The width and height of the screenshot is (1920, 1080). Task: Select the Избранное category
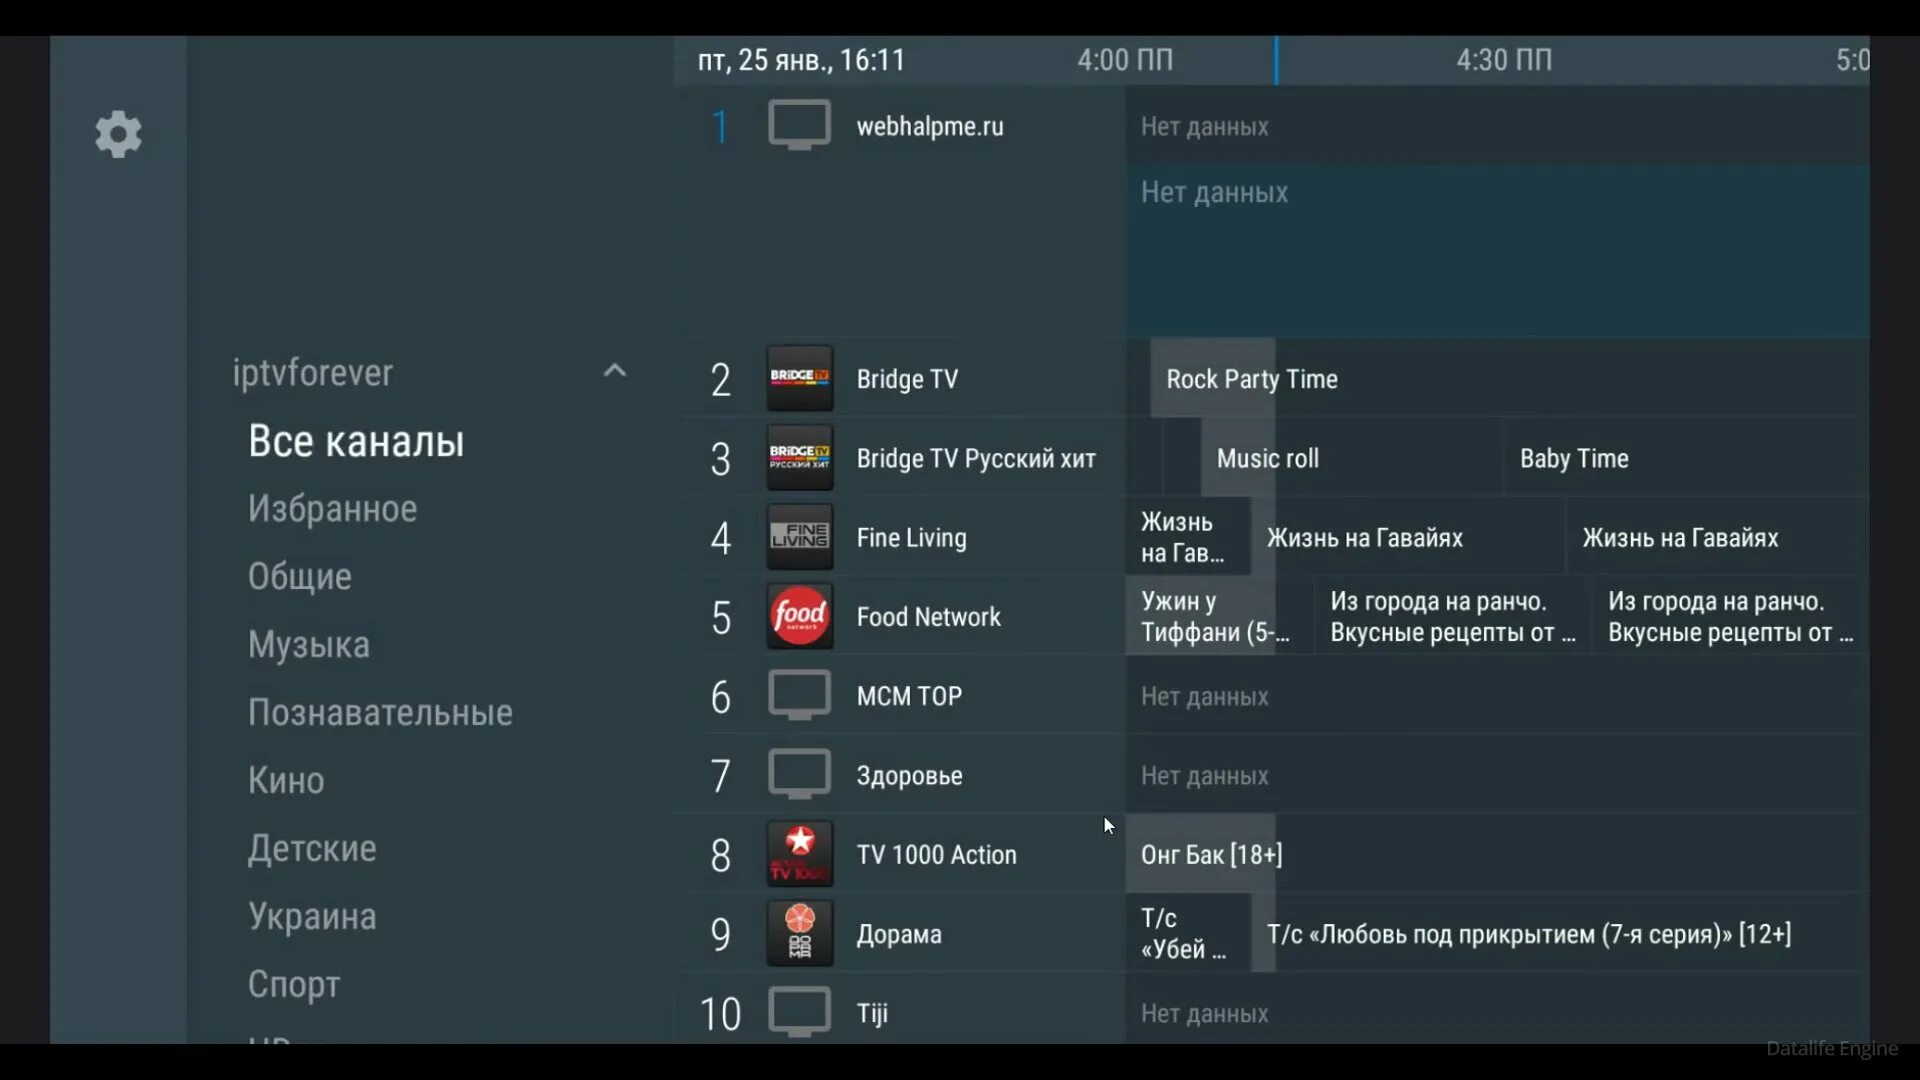332,509
